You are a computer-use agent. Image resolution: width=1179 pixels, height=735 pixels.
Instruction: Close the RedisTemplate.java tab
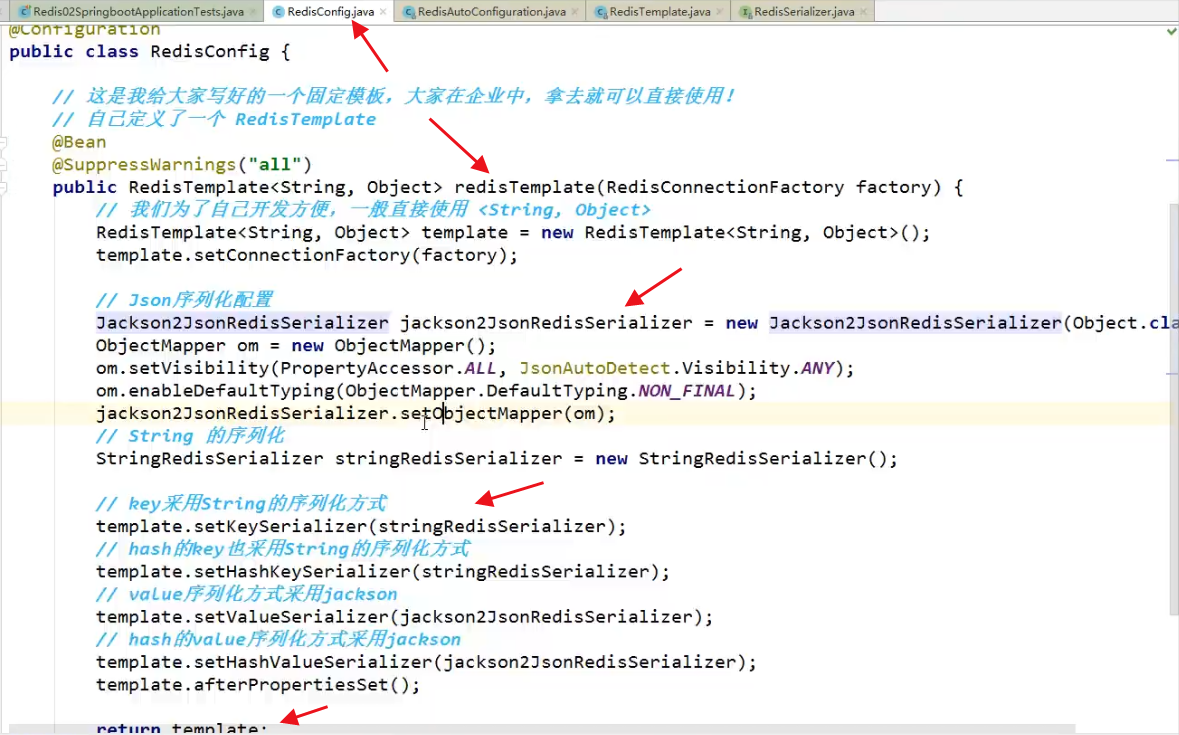[x=719, y=11]
